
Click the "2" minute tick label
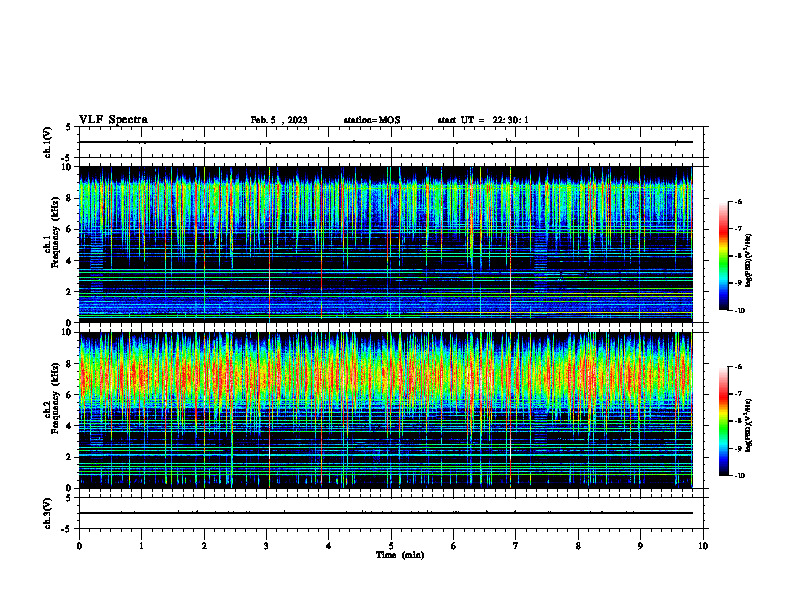point(204,546)
